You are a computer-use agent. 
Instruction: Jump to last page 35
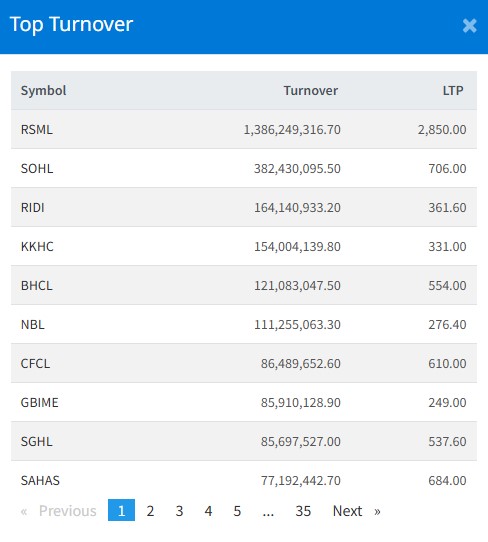[303, 511]
